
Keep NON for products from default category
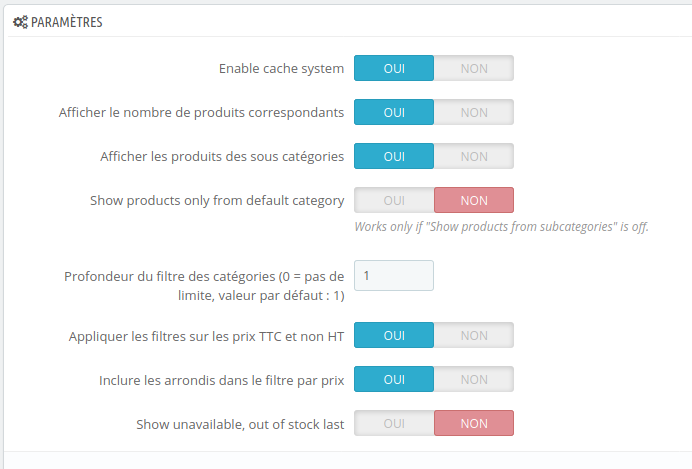(x=474, y=200)
